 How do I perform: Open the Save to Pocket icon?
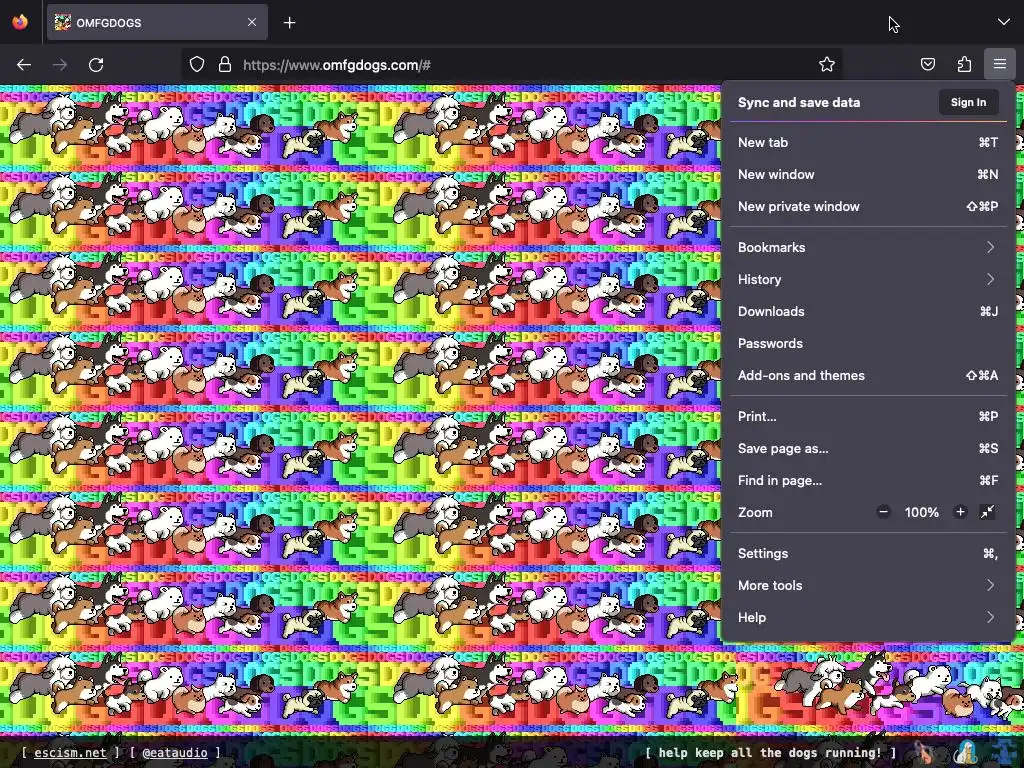[x=927, y=64]
